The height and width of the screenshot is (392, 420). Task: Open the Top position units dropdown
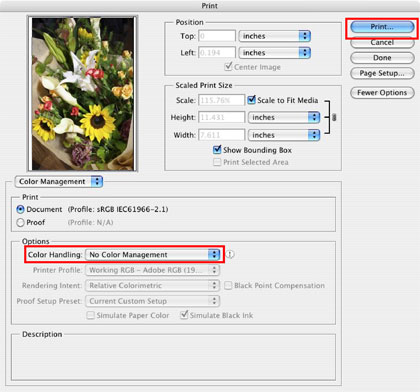275,36
